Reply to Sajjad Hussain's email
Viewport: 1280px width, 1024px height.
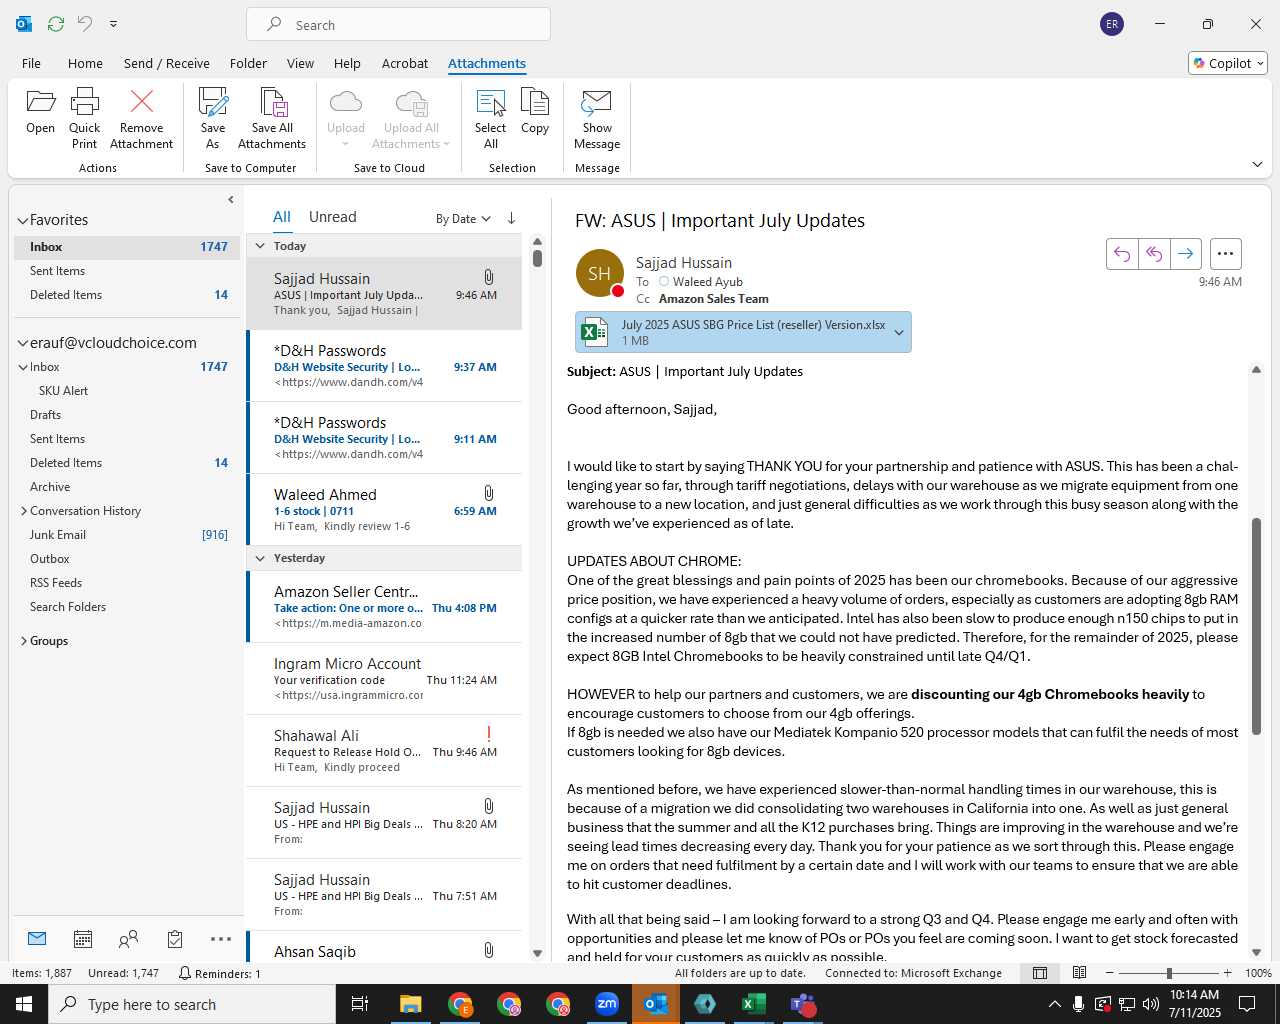(1122, 254)
